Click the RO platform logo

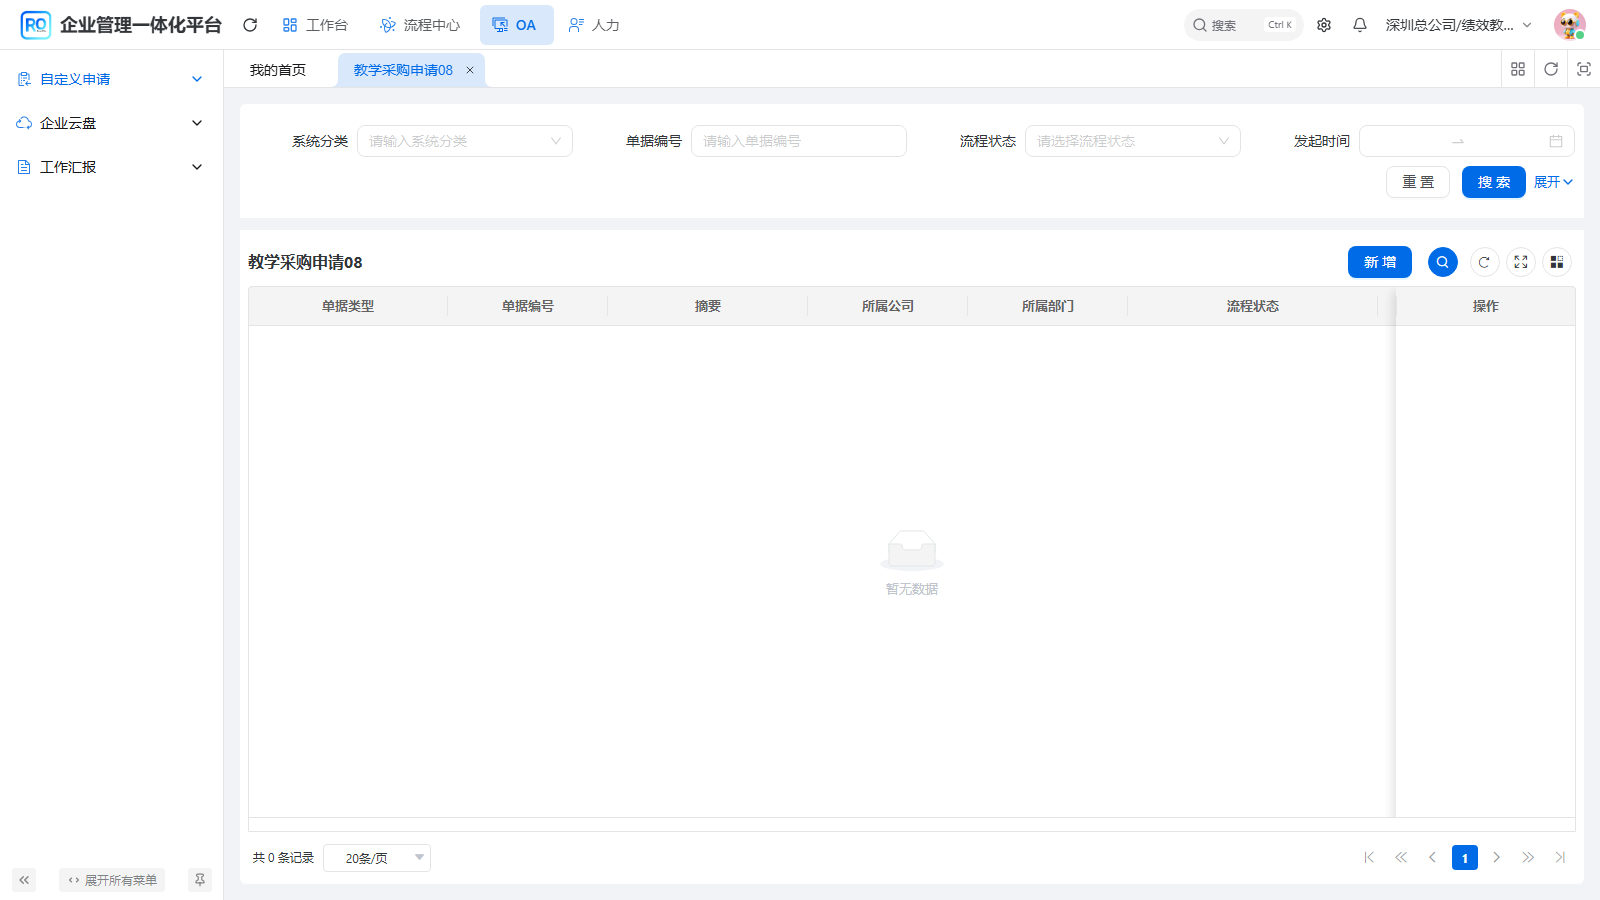[x=36, y=25]
